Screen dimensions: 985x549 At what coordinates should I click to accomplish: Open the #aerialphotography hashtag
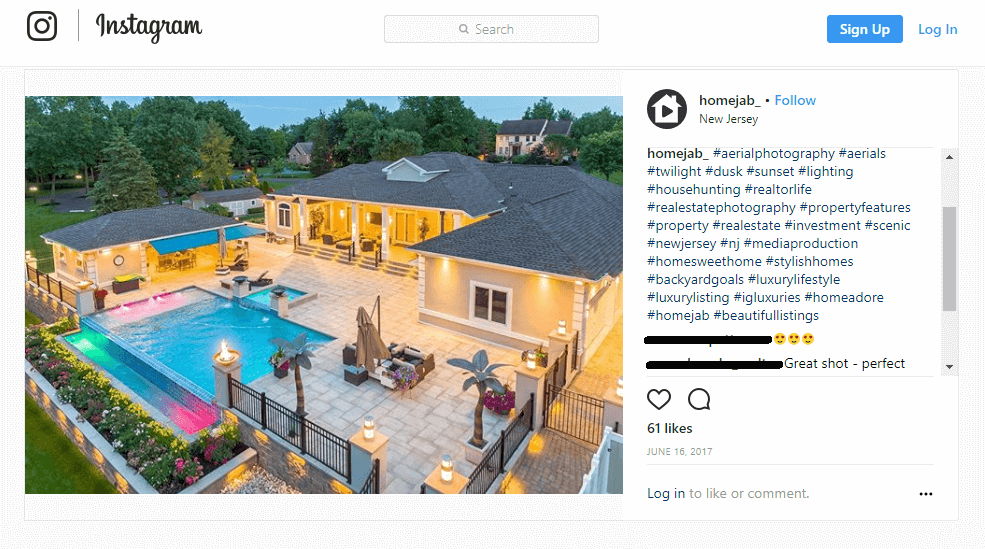pyautogui.click(x=774, y=153)
